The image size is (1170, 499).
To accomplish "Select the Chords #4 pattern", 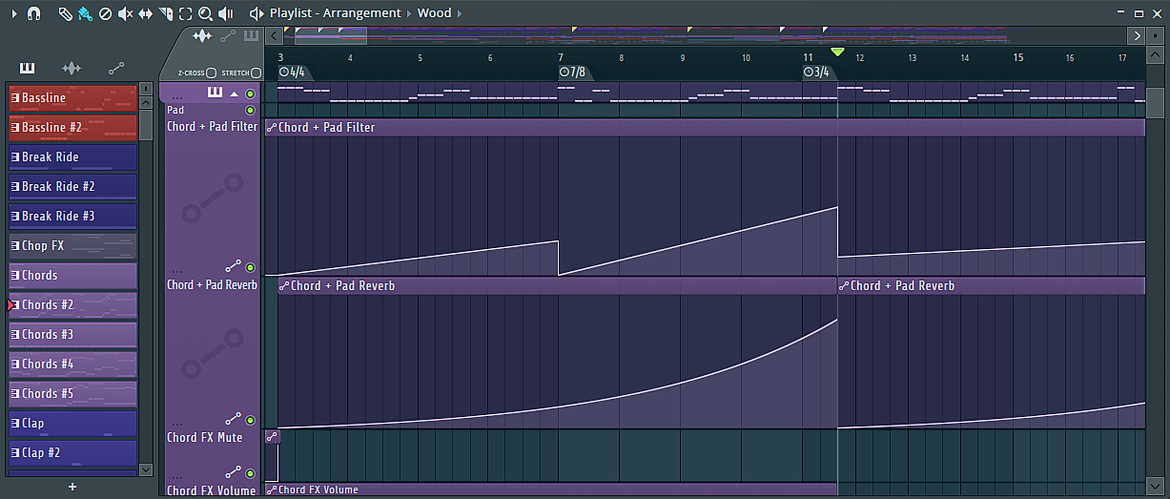I will 72,364.
